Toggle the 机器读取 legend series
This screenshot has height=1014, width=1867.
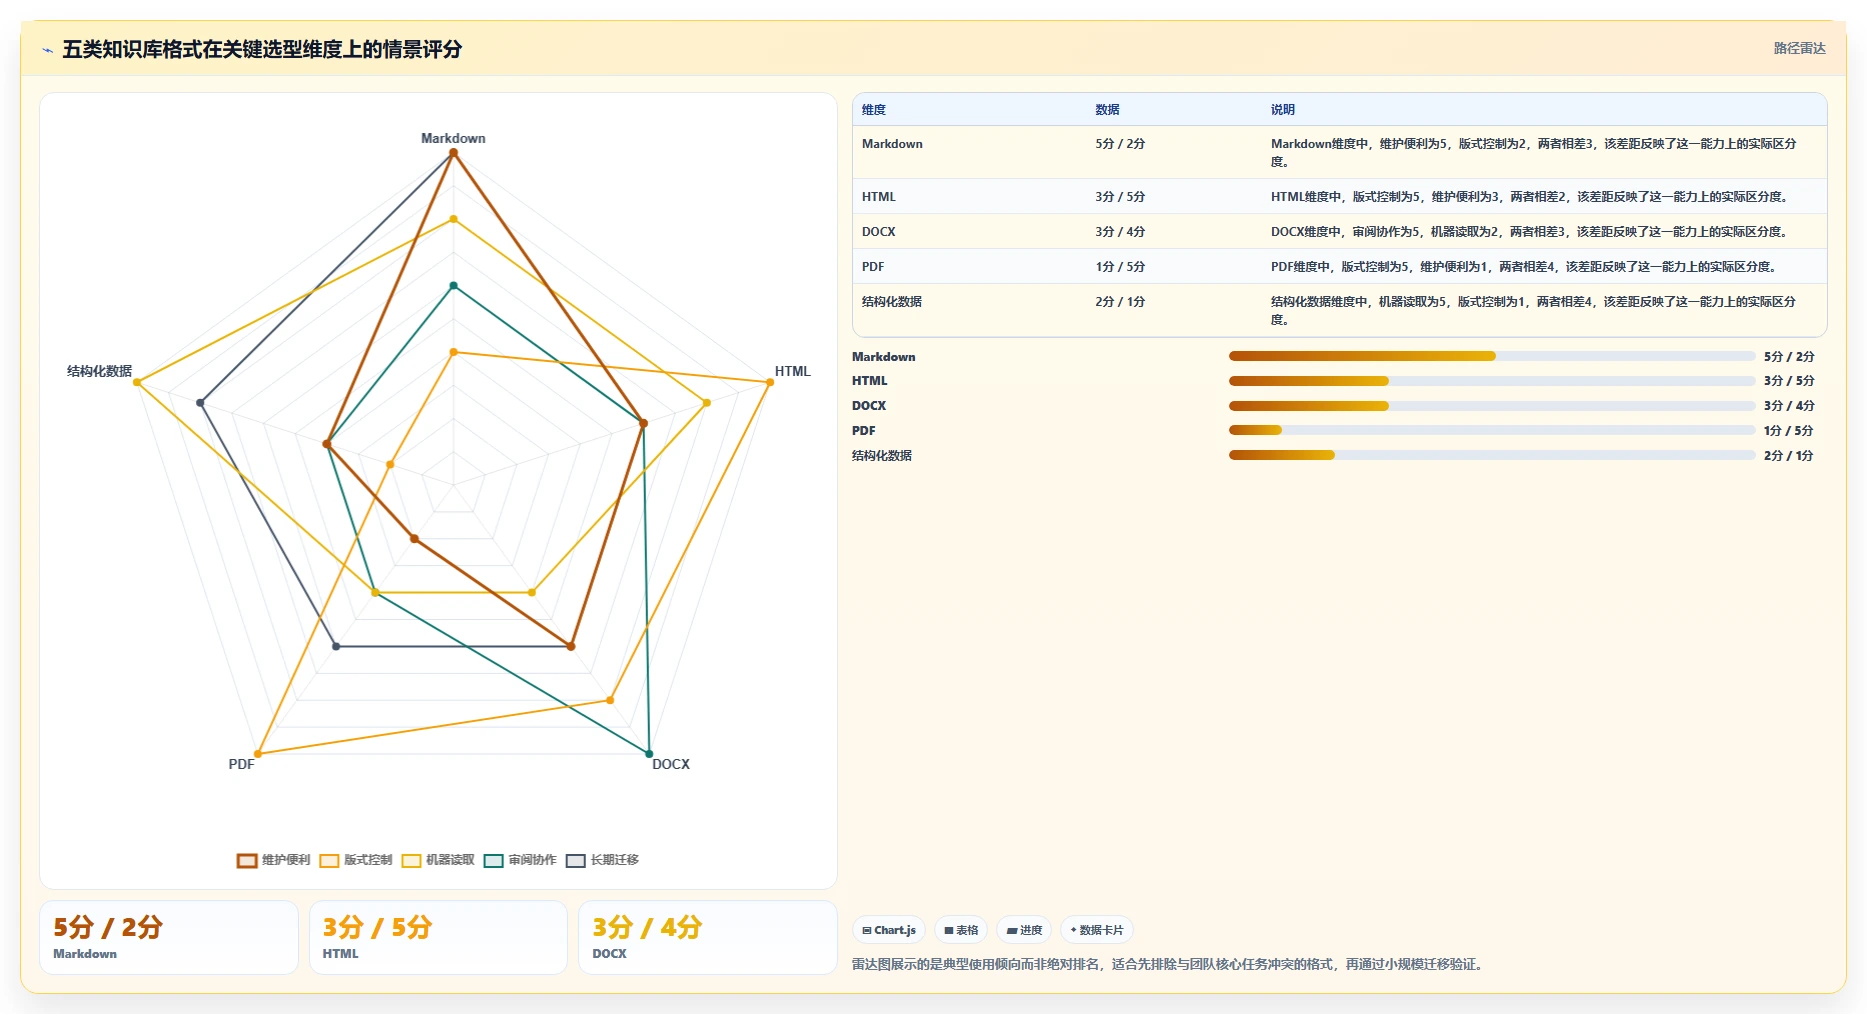(x=437, y=860)
